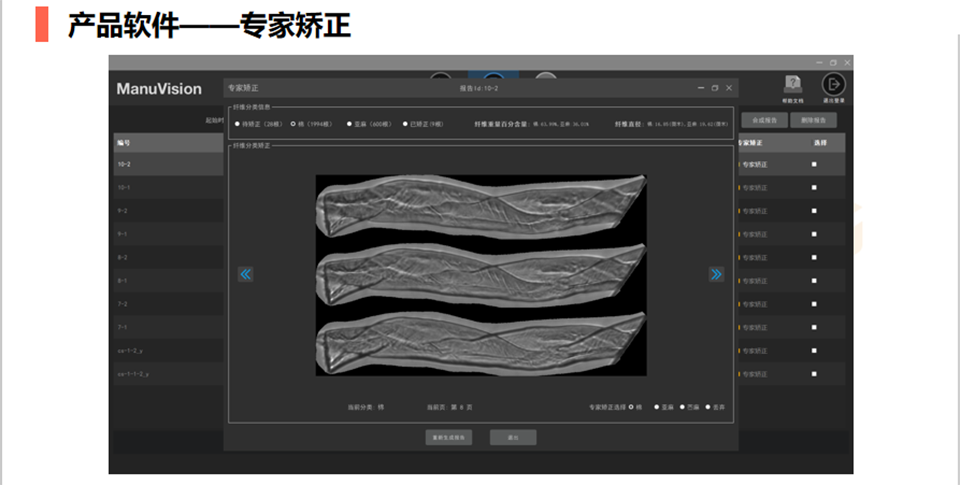Click the 退出 button in the dialog
Viewport: 960px width, 485px height.
pos(513,437)
